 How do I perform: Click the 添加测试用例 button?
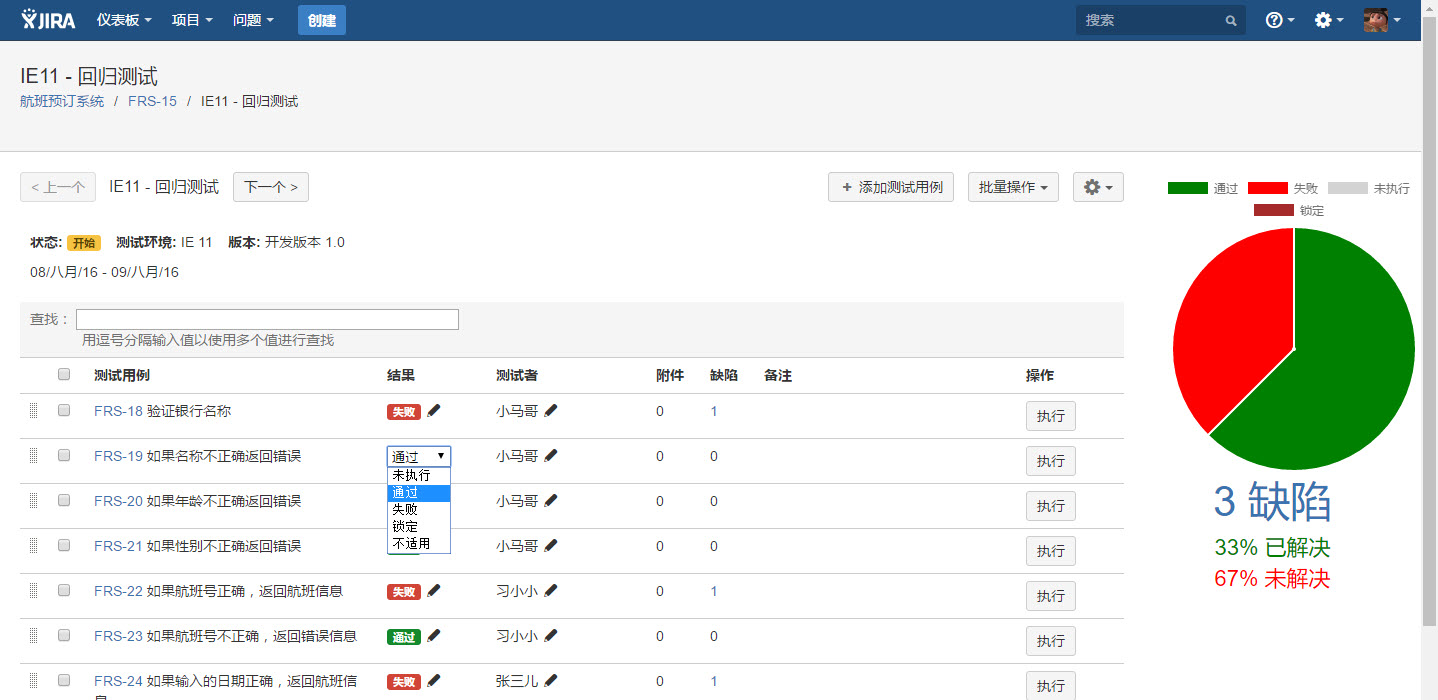891,187
